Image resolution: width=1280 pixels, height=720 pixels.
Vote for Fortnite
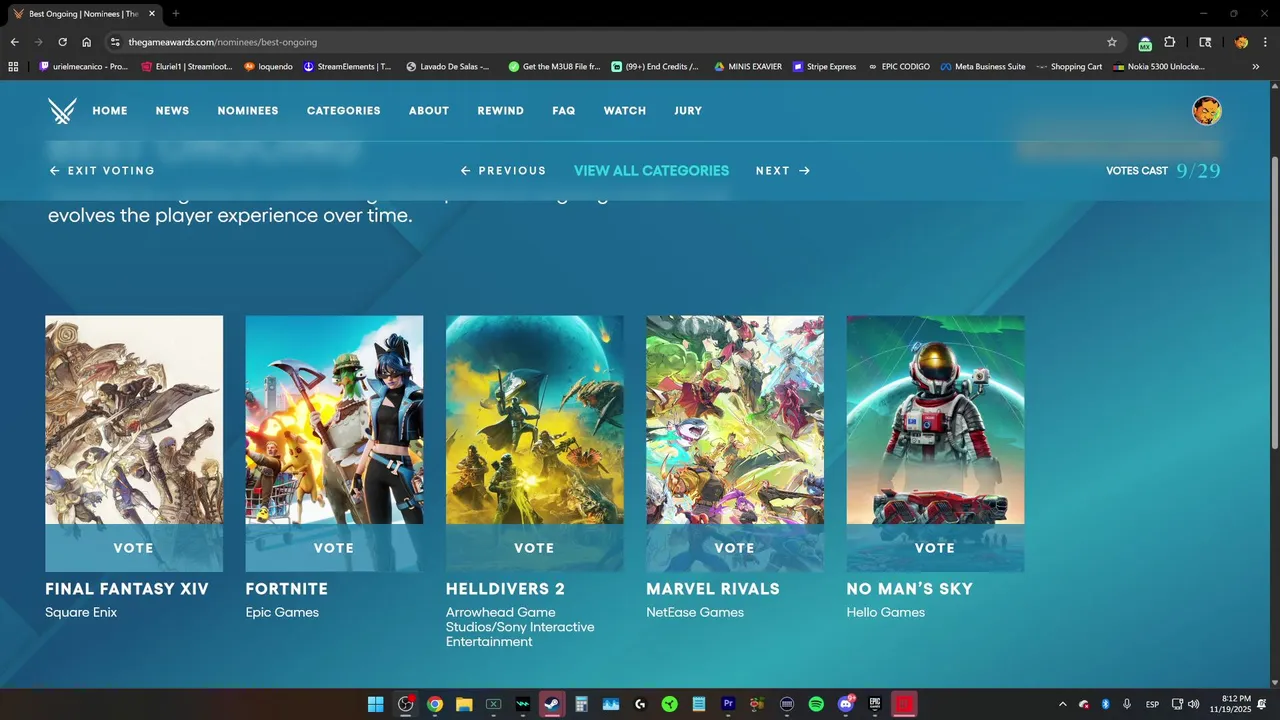[x=334, y=548]
